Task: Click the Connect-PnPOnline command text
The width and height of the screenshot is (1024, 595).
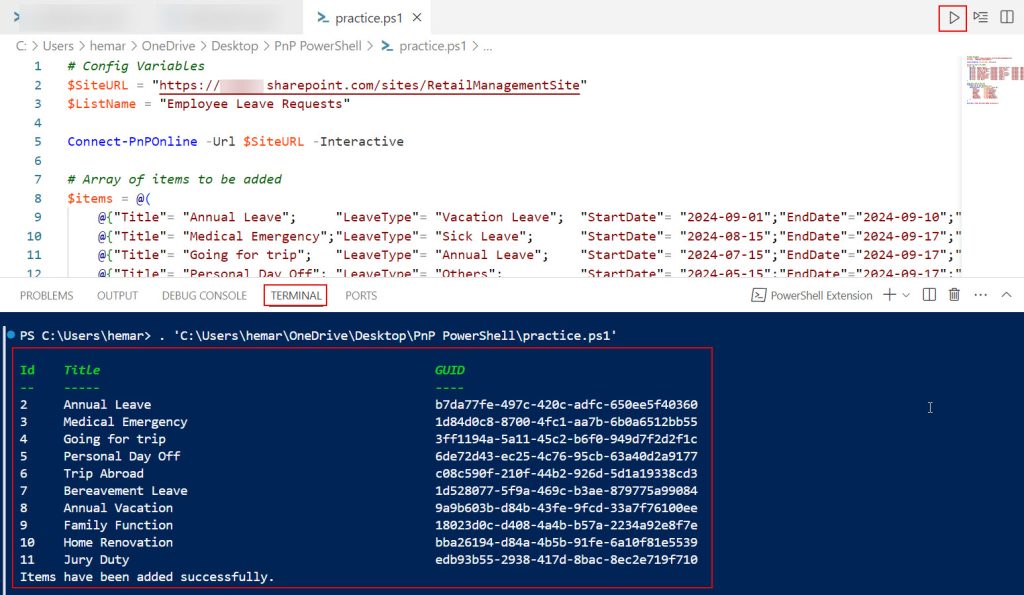Action: 132,142
